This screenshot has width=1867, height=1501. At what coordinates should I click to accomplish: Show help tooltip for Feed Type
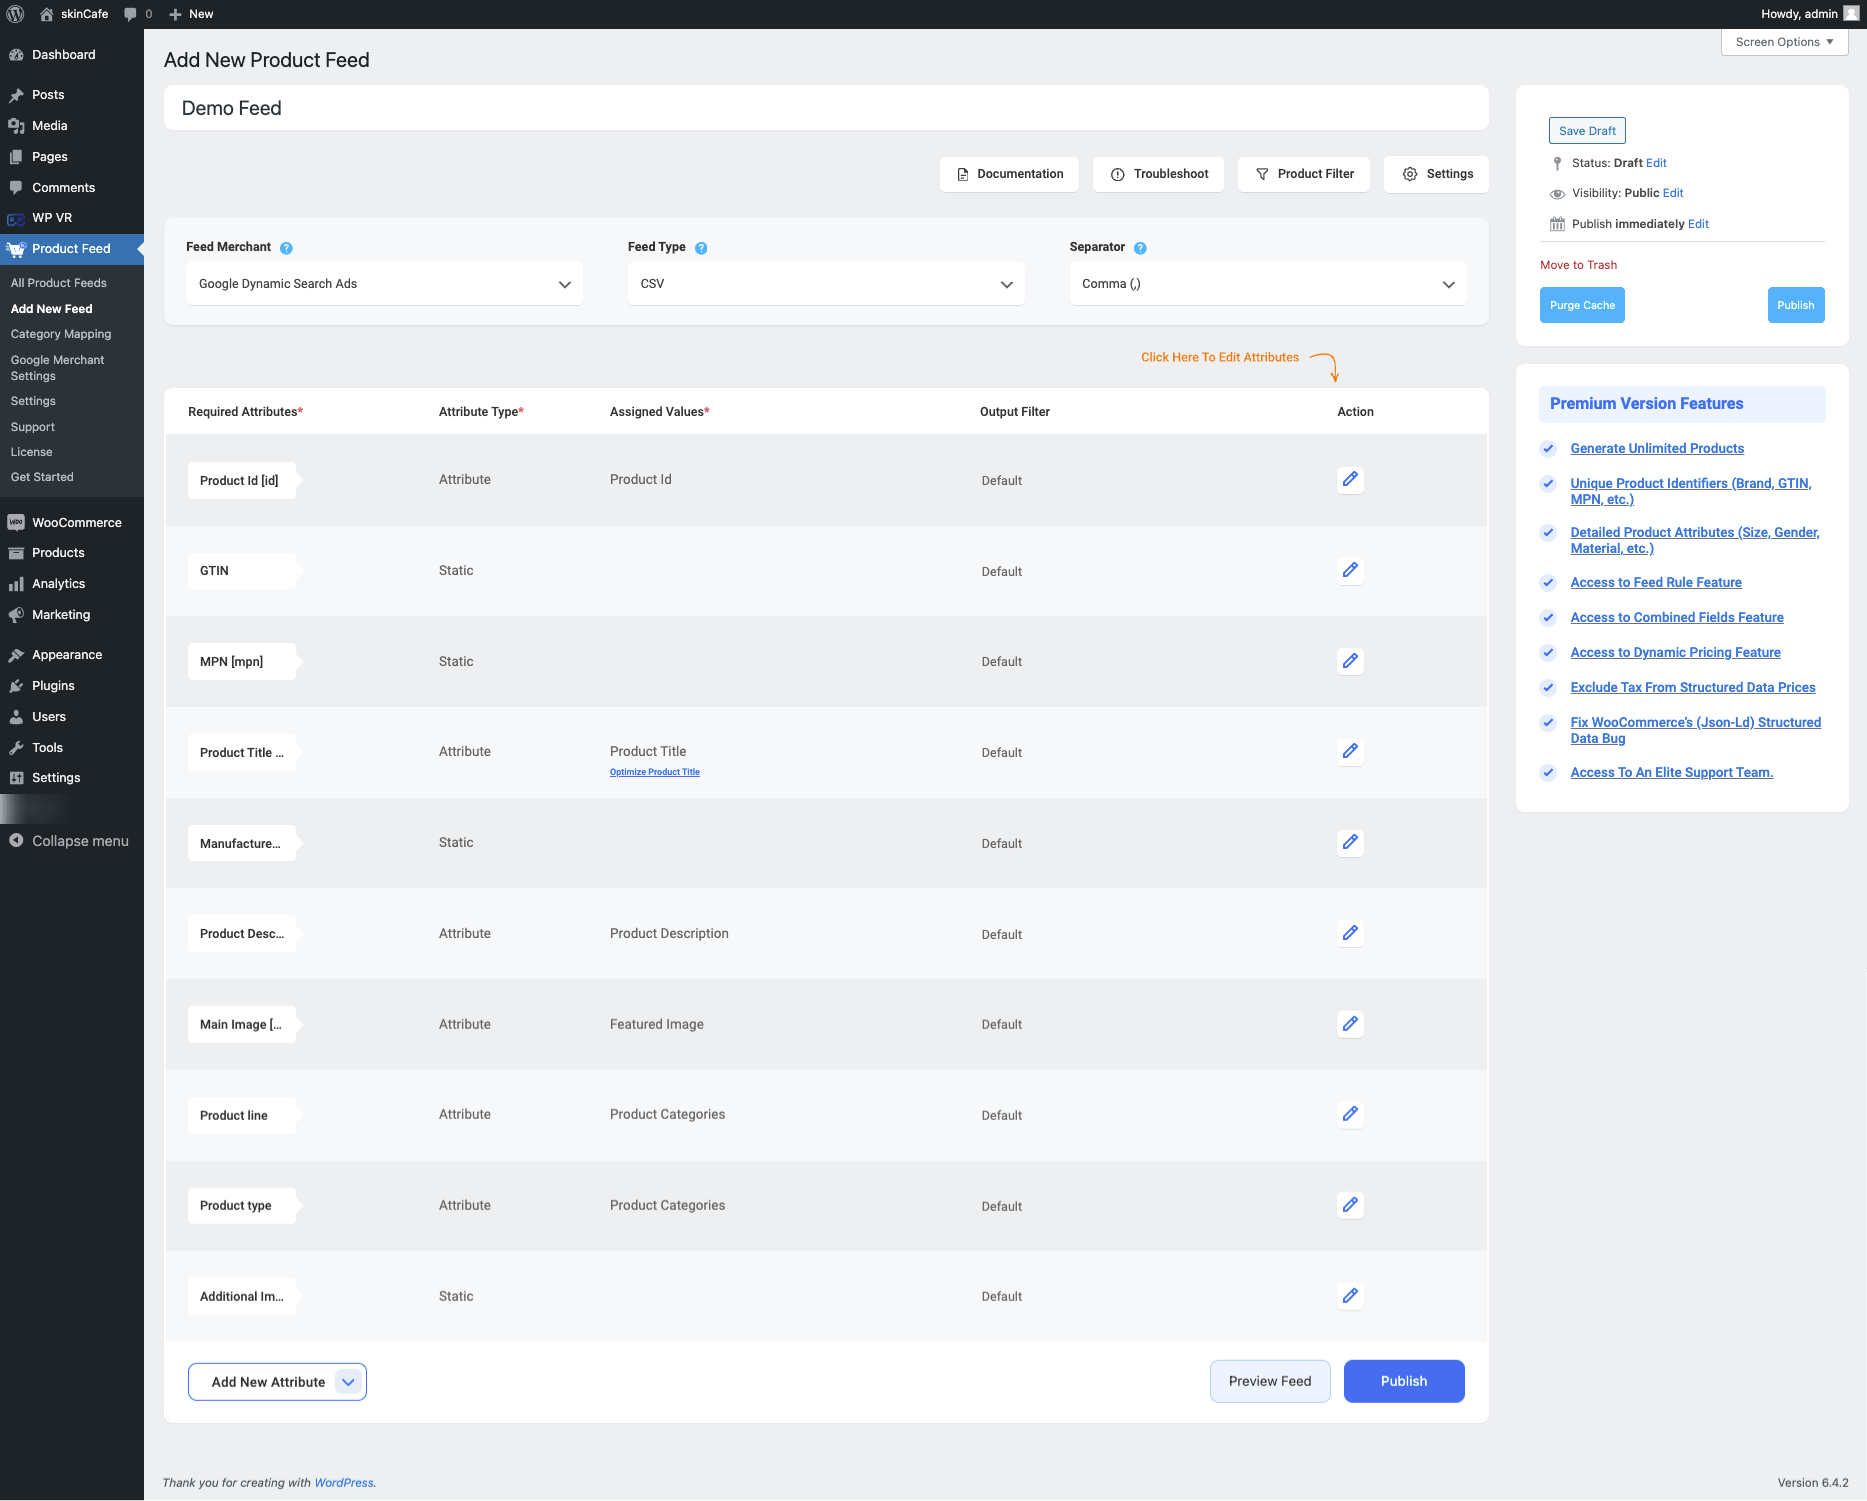pyautogui.click(x=701, y=248)
